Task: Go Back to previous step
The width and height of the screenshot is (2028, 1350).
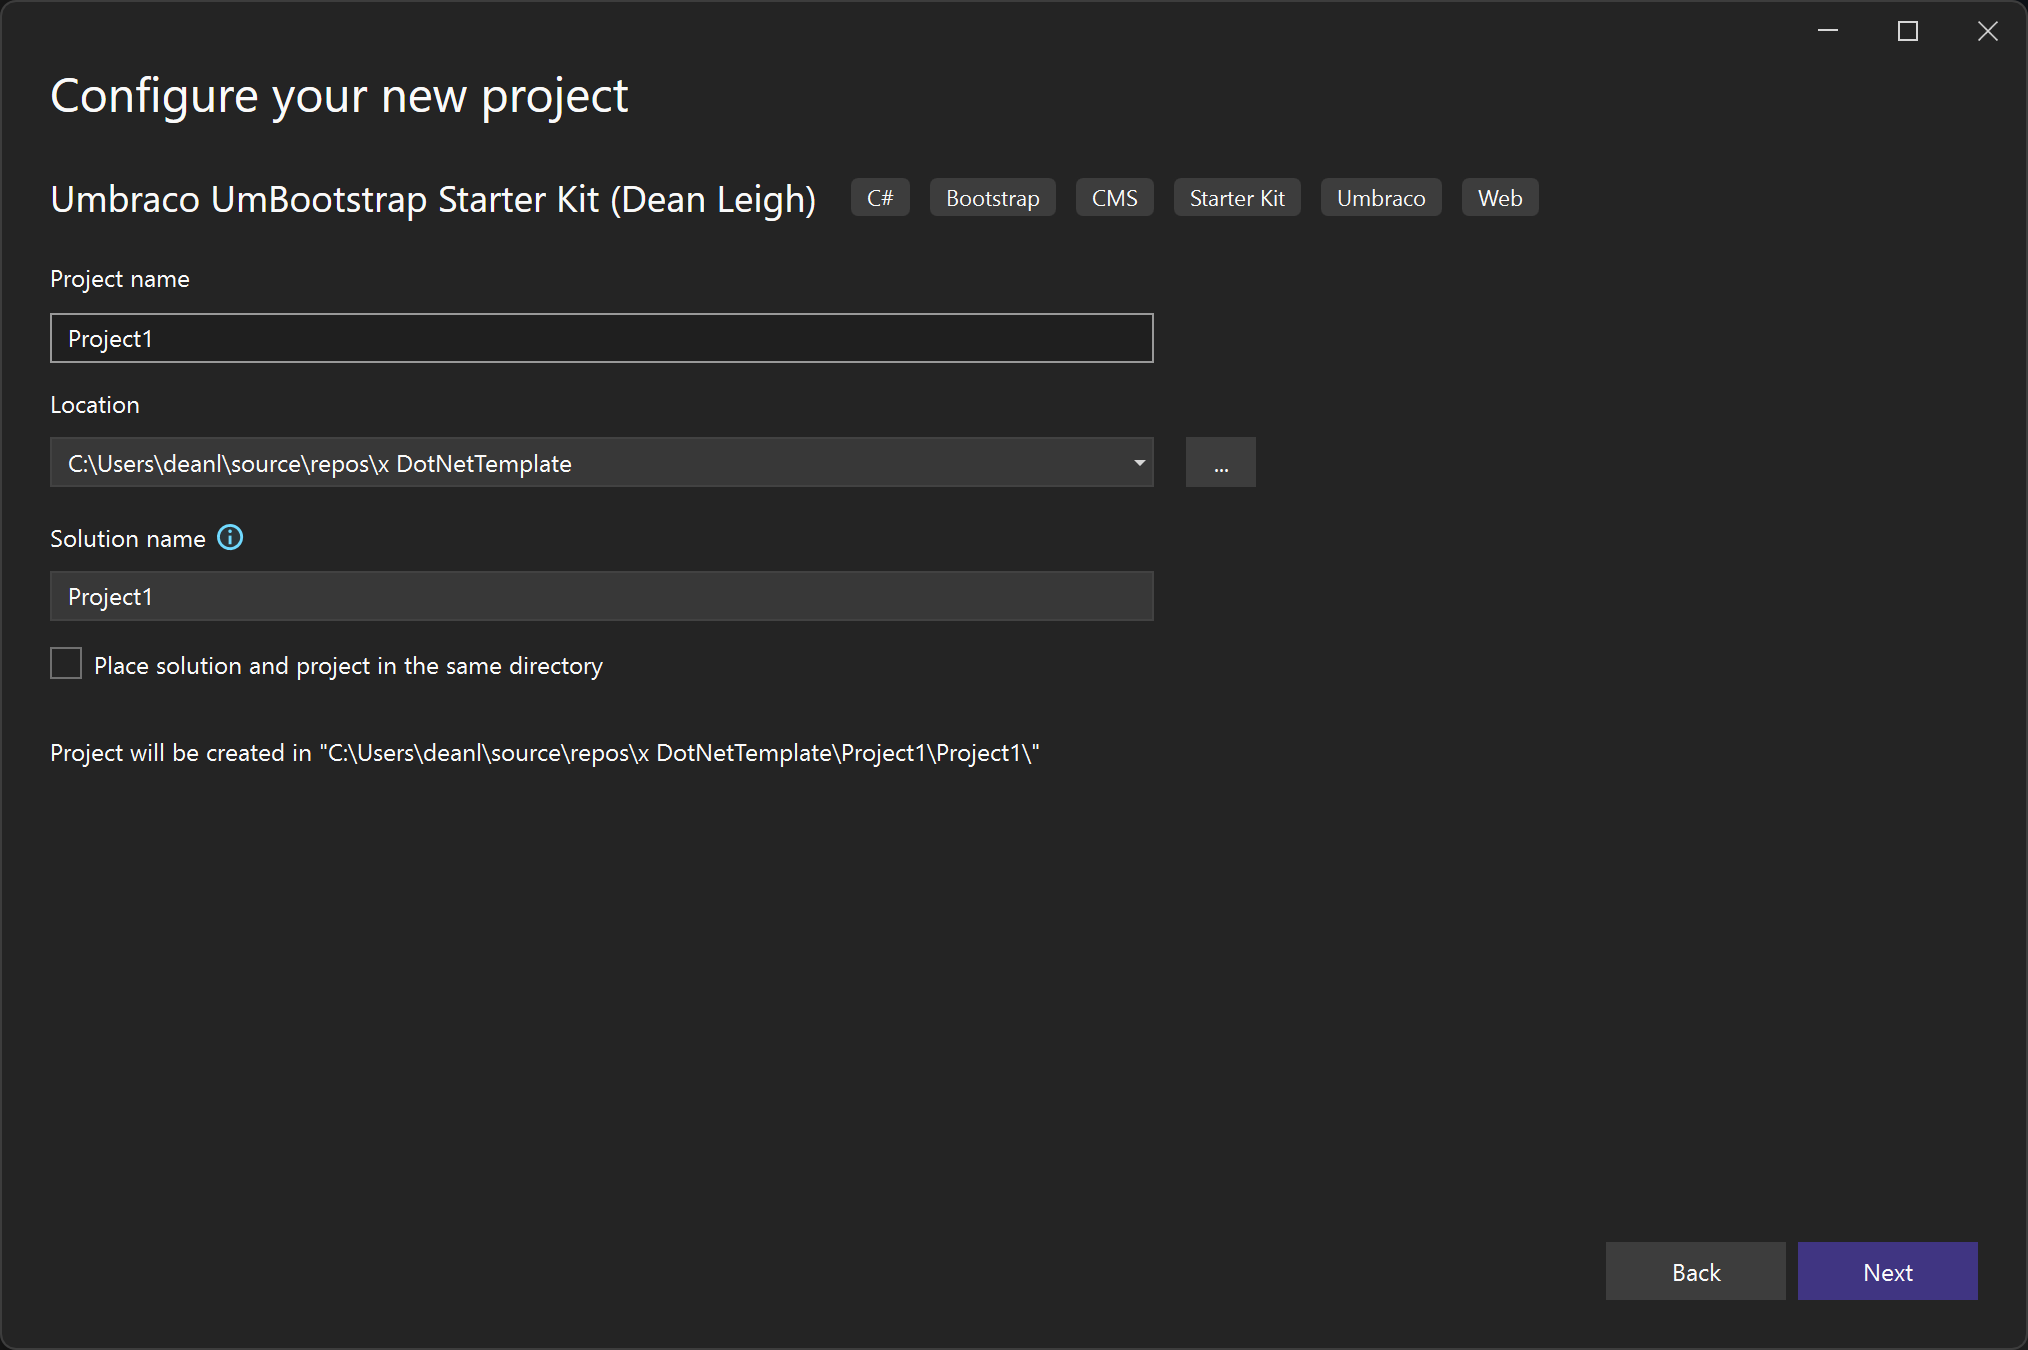Action: tap(1695, 1271)
